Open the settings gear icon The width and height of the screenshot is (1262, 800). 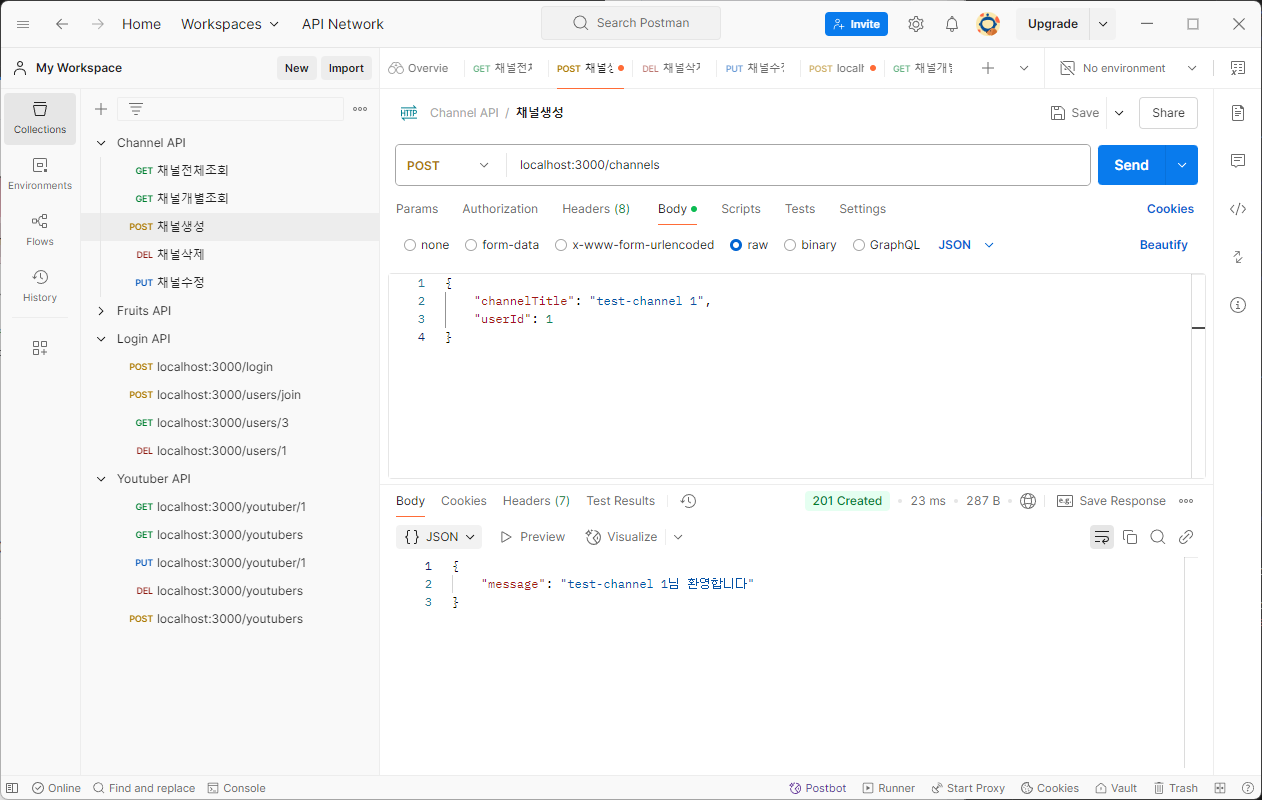coord(916,24)
